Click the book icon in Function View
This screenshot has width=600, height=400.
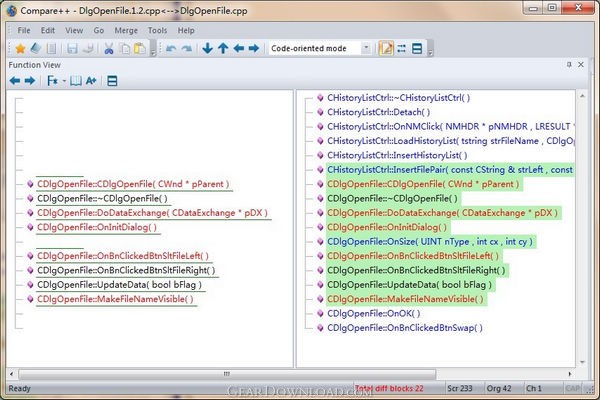[76, 80]
